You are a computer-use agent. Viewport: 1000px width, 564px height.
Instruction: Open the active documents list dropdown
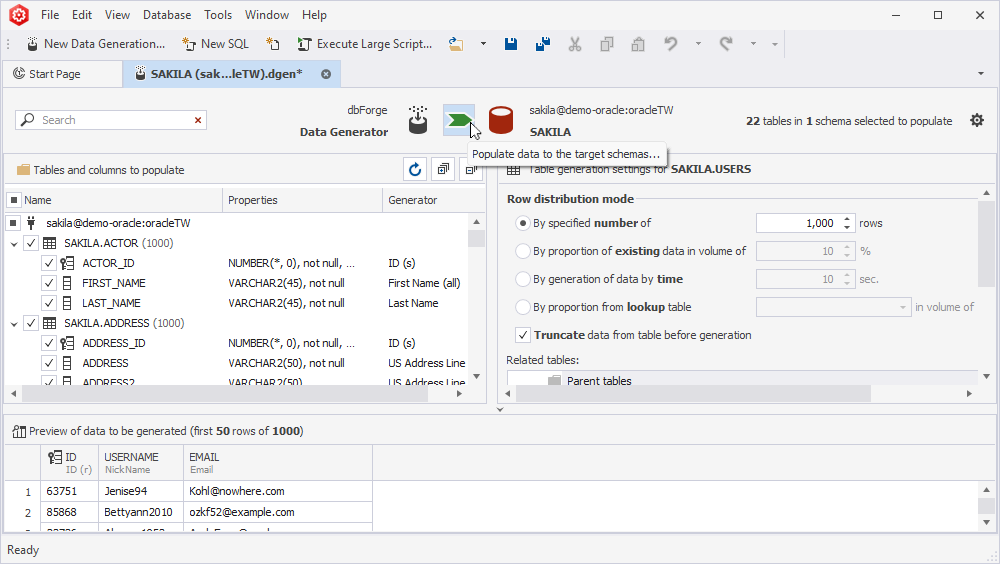point(981,74)
